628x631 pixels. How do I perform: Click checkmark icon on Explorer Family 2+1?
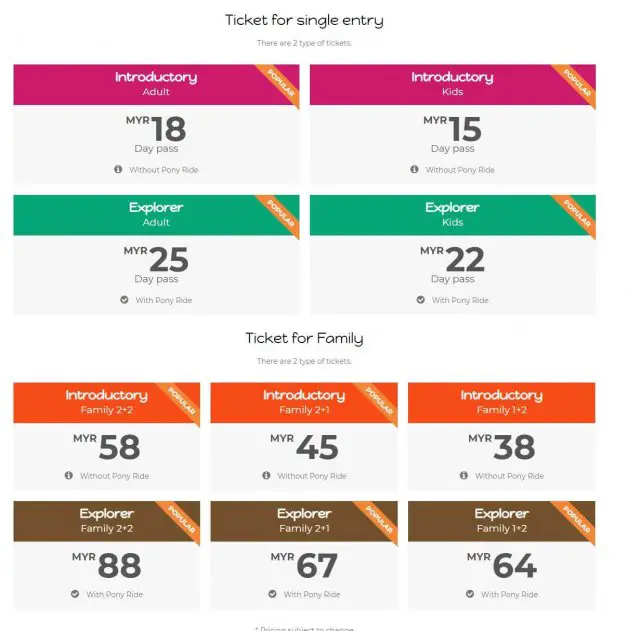[272, 594]
